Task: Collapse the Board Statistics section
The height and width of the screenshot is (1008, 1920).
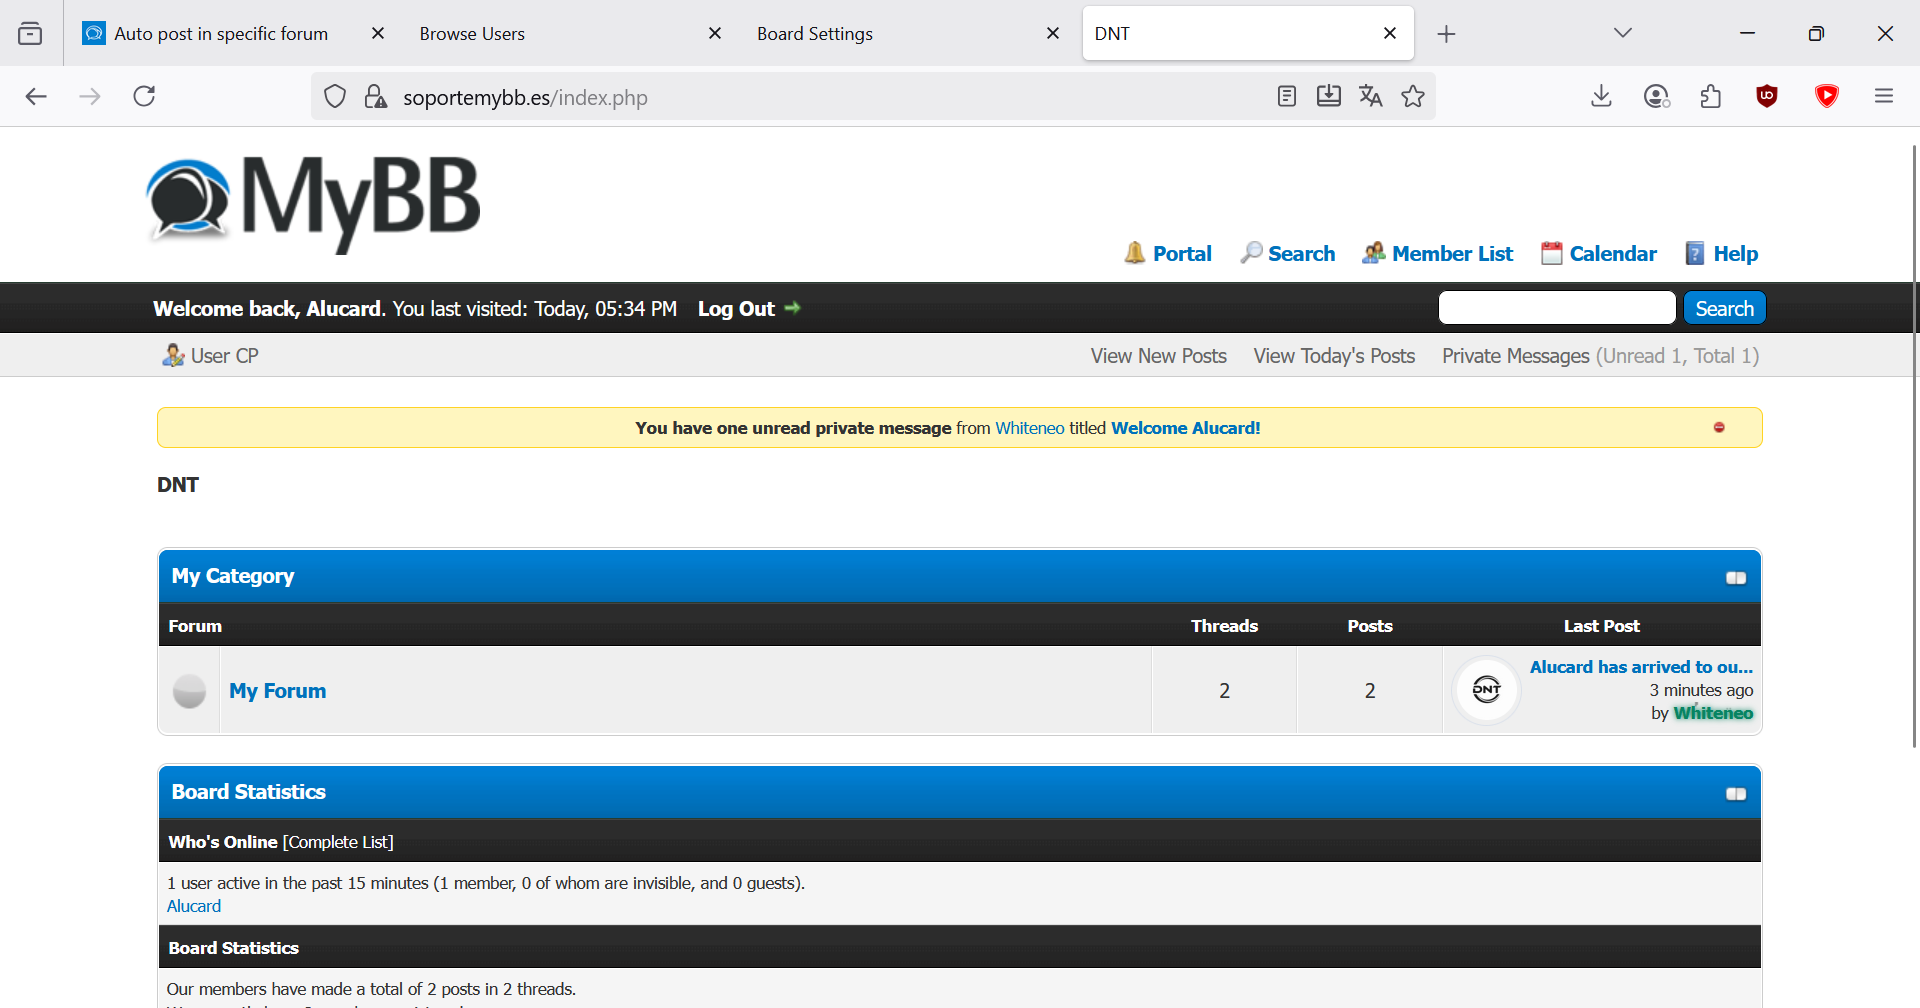Action: tap(1735, 794)
